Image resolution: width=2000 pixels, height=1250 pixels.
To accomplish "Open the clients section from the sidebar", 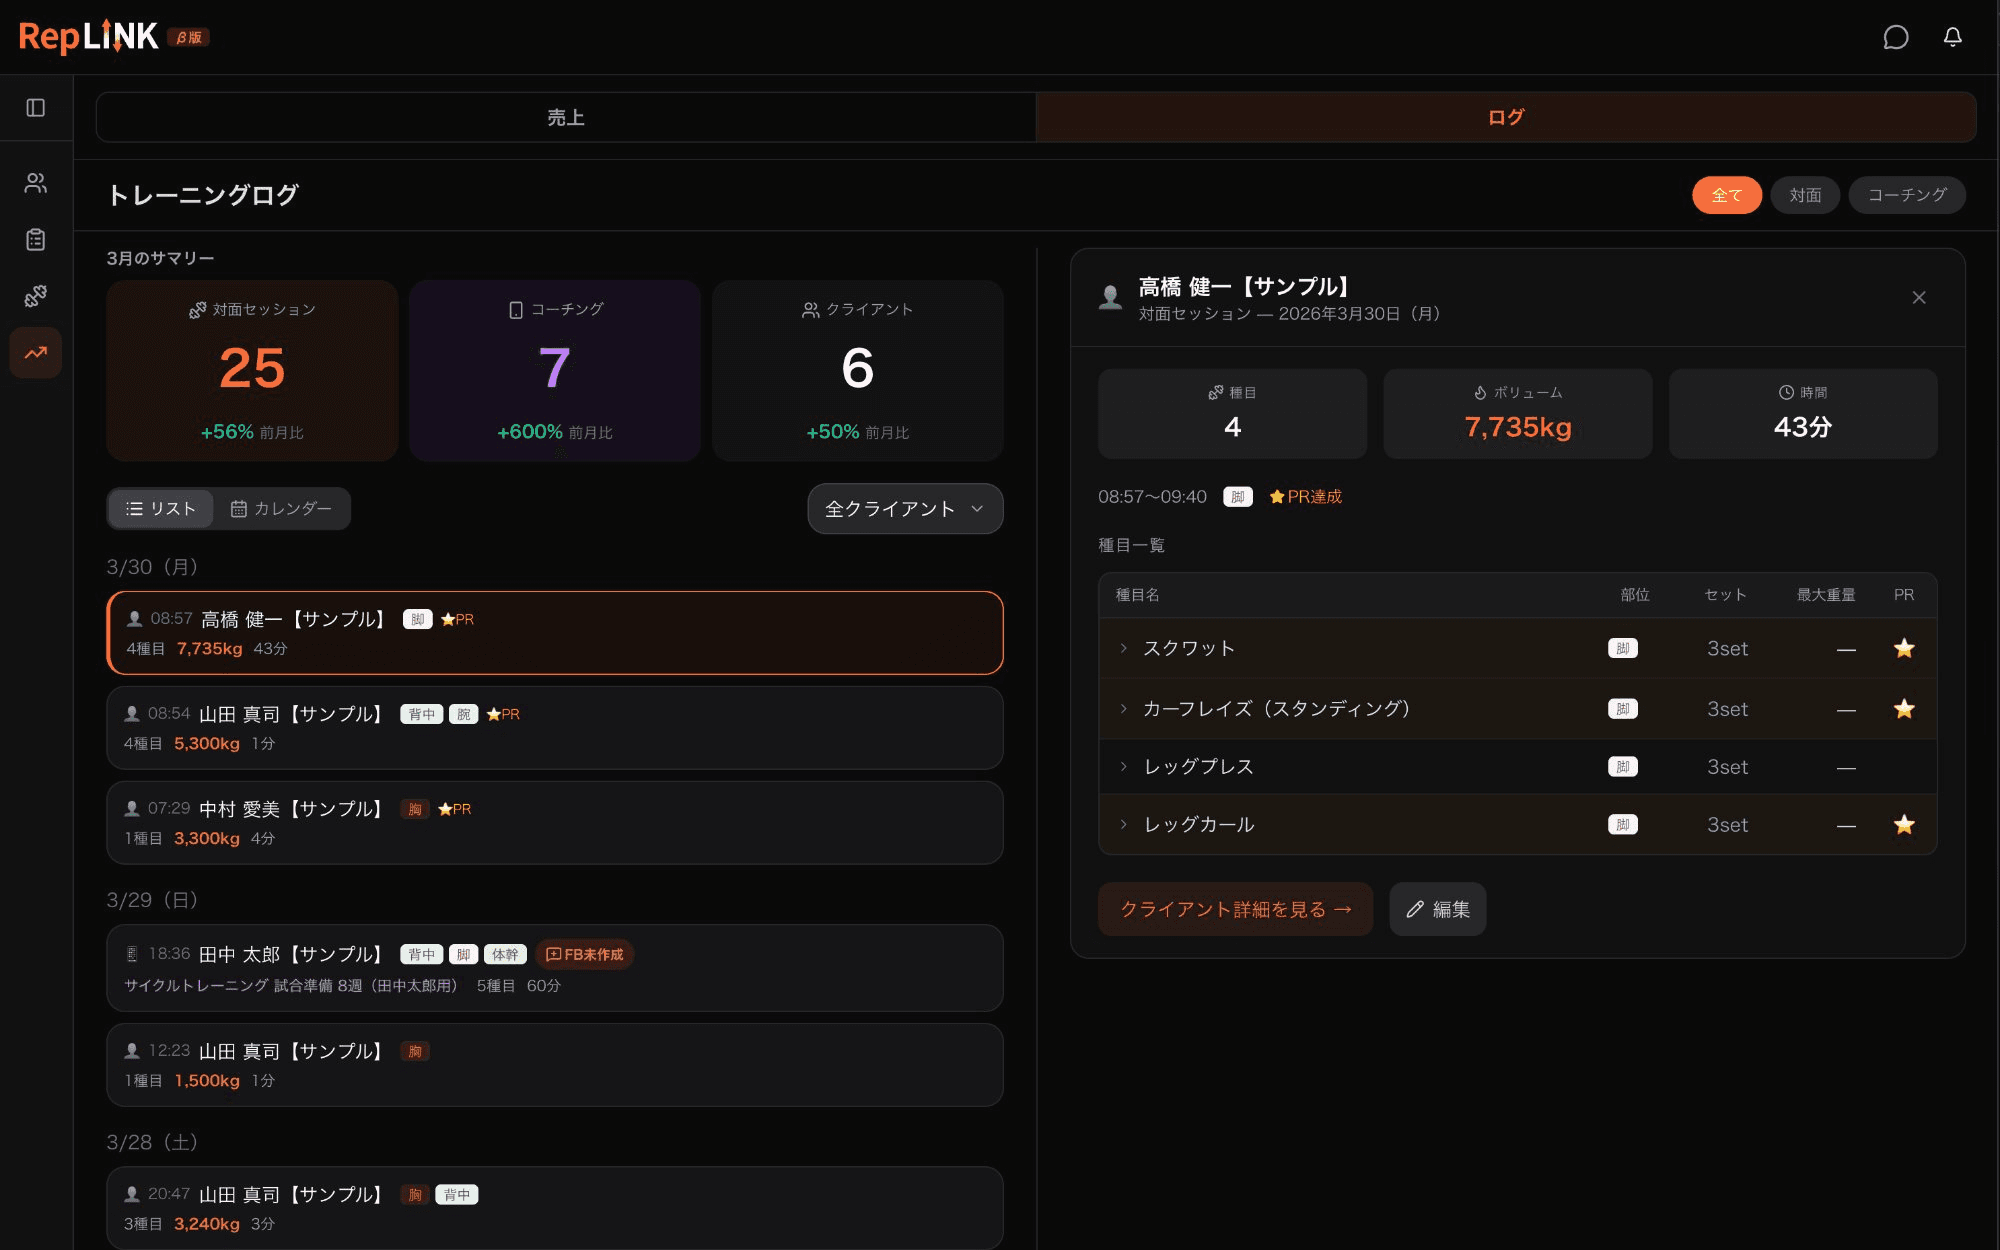I will coord(36,182).
